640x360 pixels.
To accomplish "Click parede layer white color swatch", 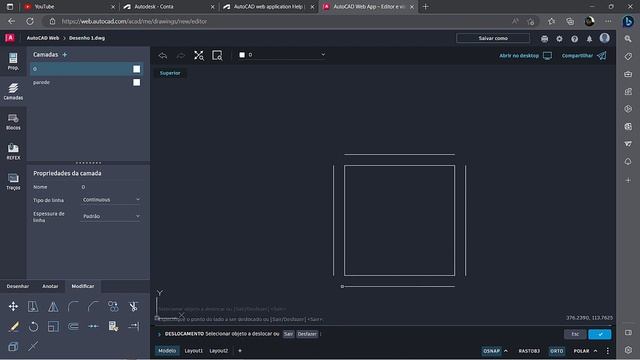I will (x=136, y=82).
